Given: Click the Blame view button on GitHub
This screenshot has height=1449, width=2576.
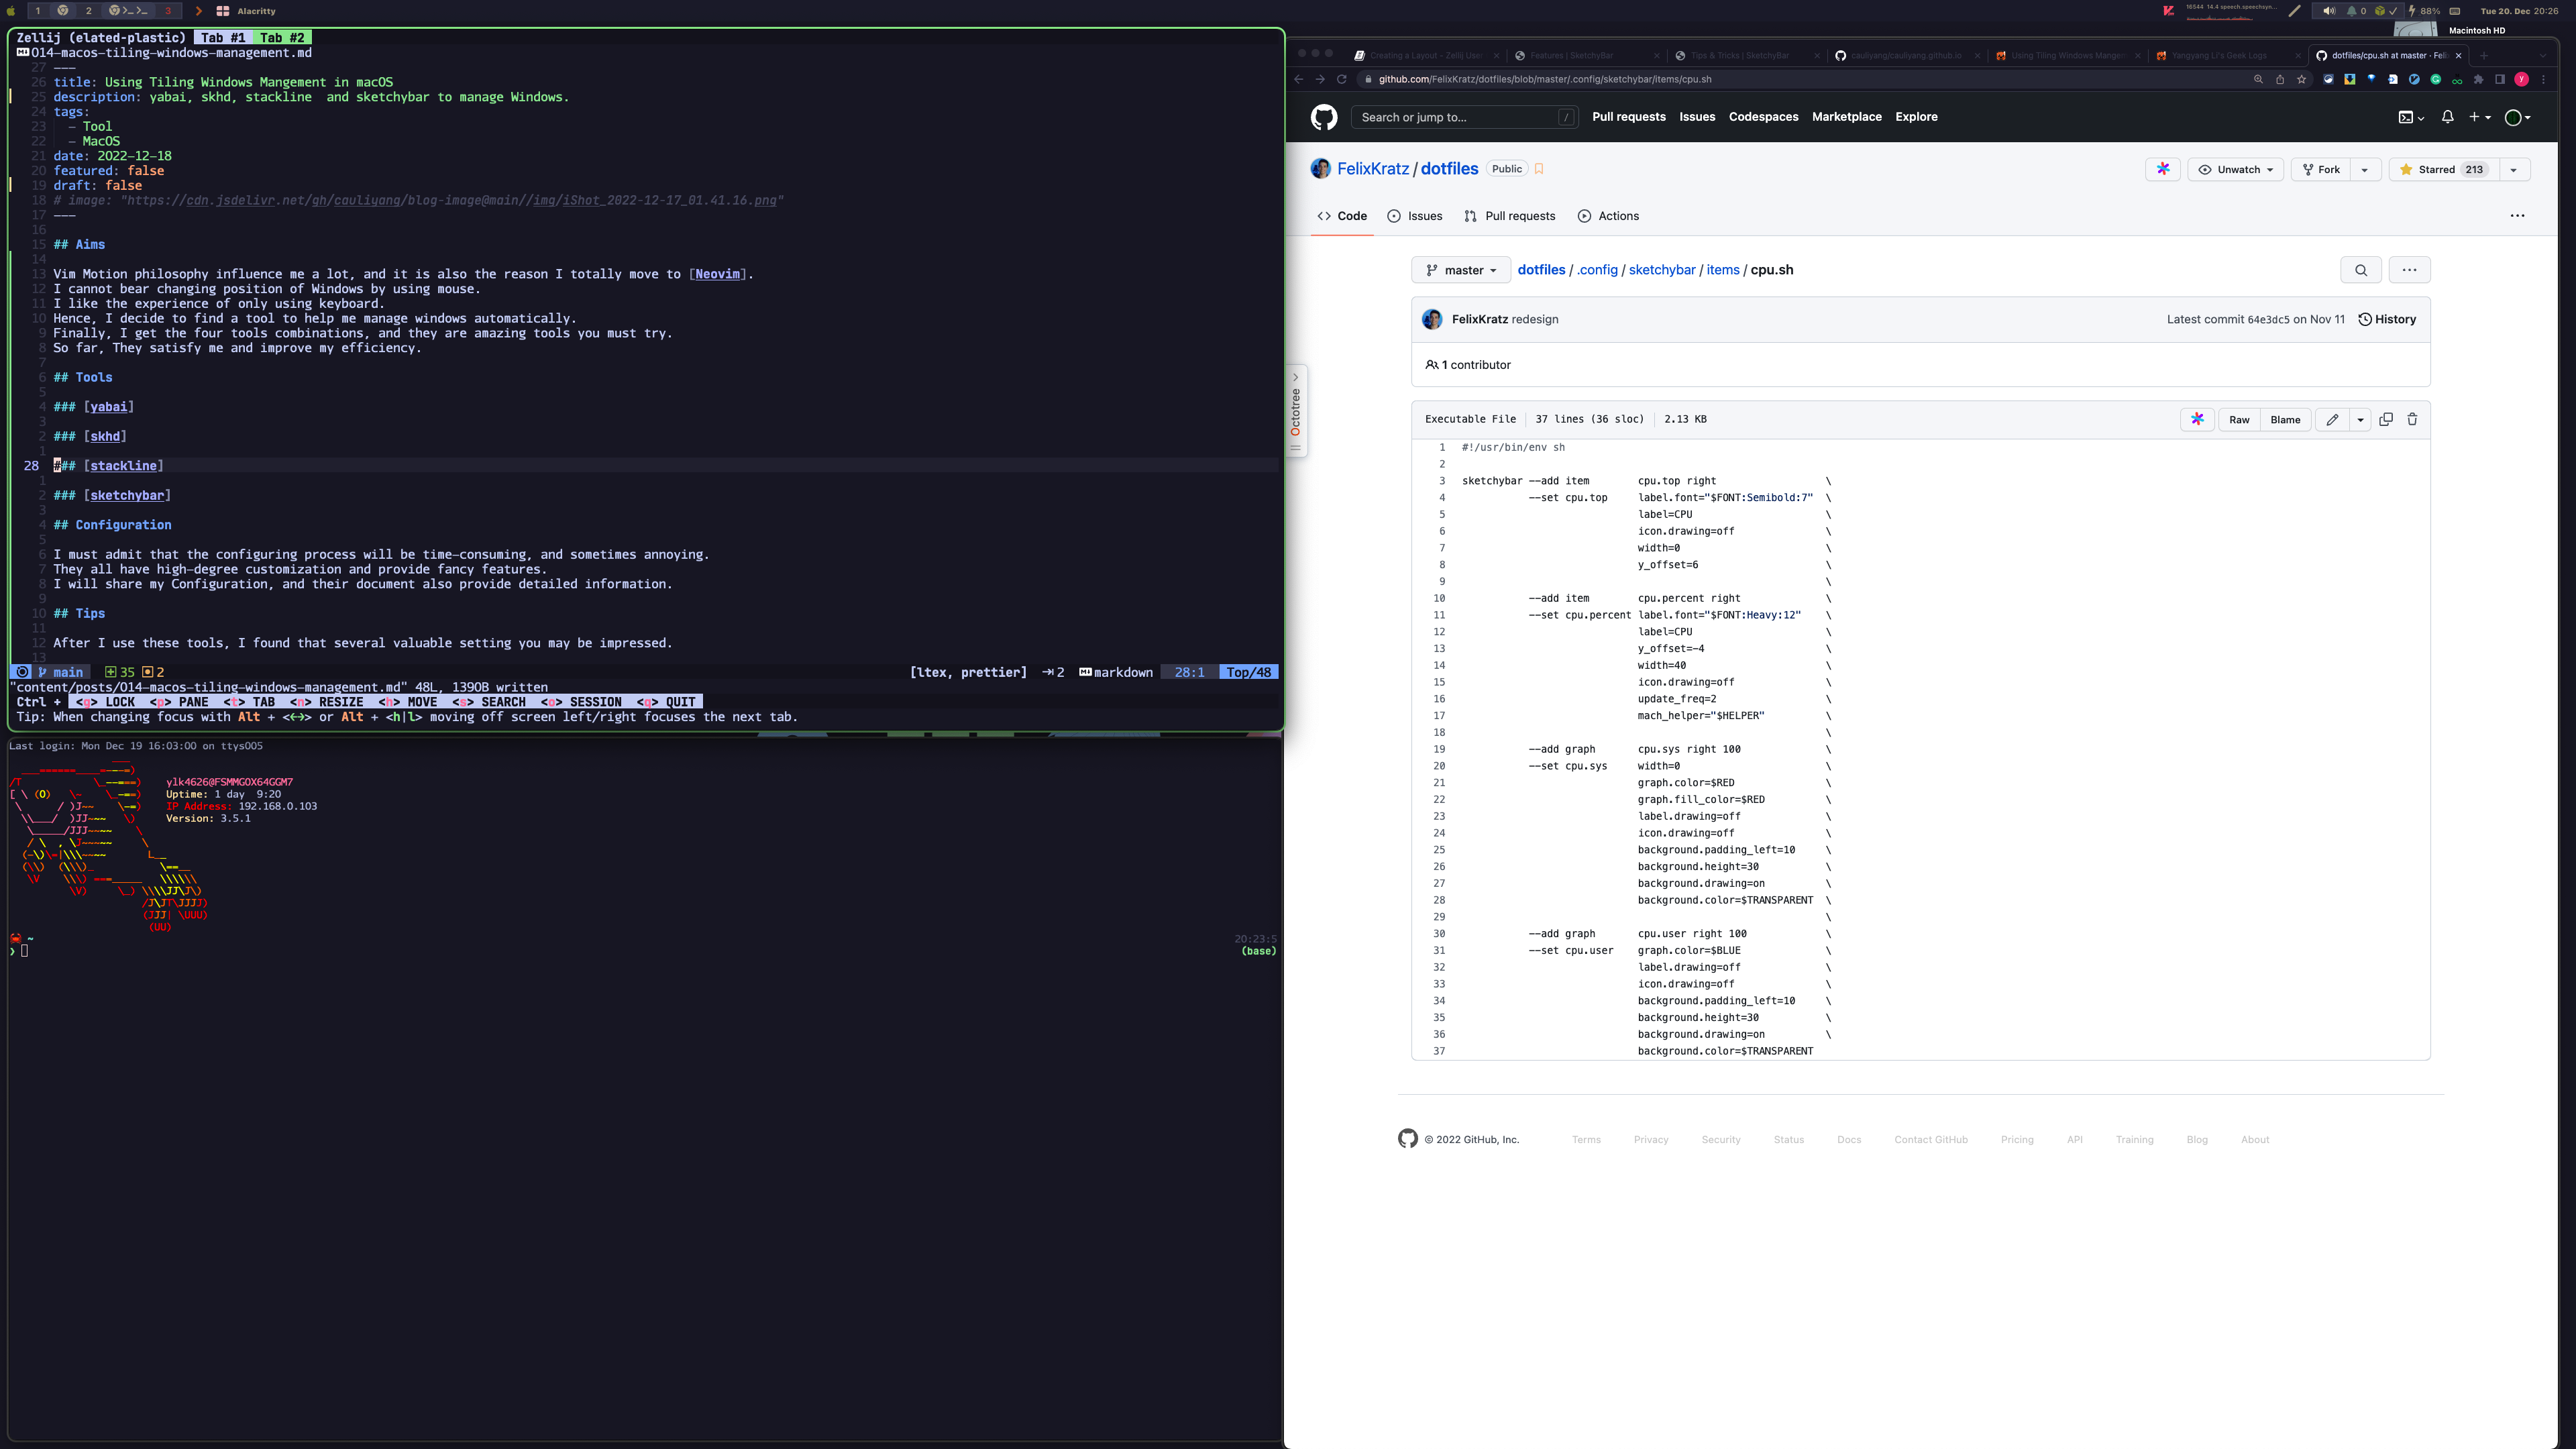Looking at the screenshot, I should click(2286, 419).
